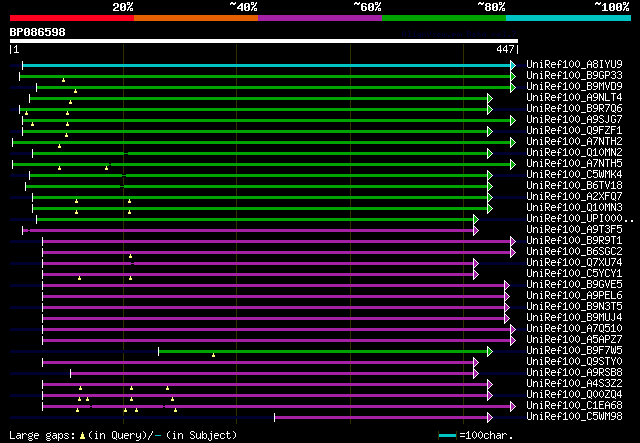Open the UniRef100_Q7XU74 hit label
The height and width of the screenshot is (443, 640).
tap(574, 263)
